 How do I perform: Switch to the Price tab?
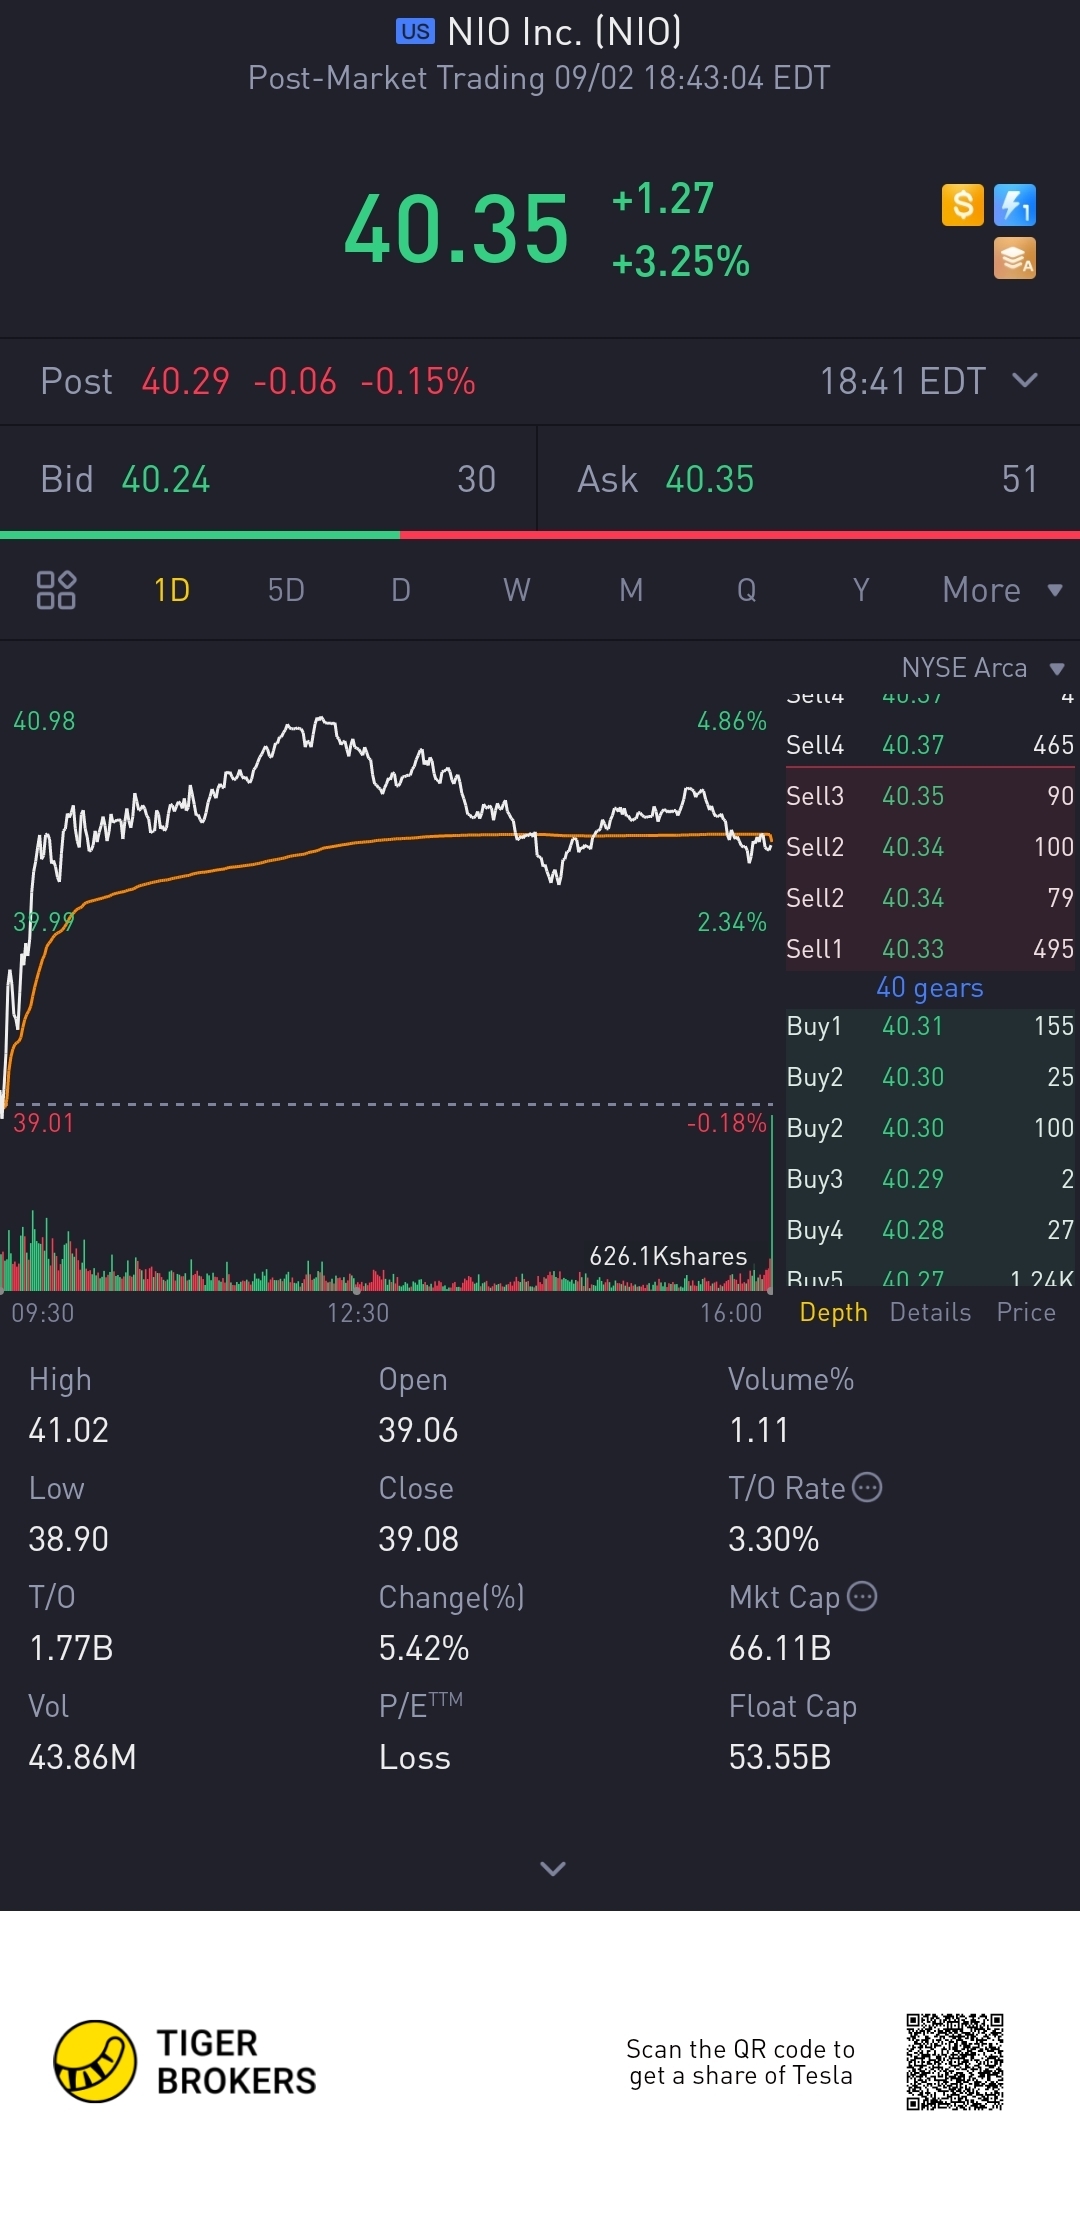click(x=1026, y=1312)
